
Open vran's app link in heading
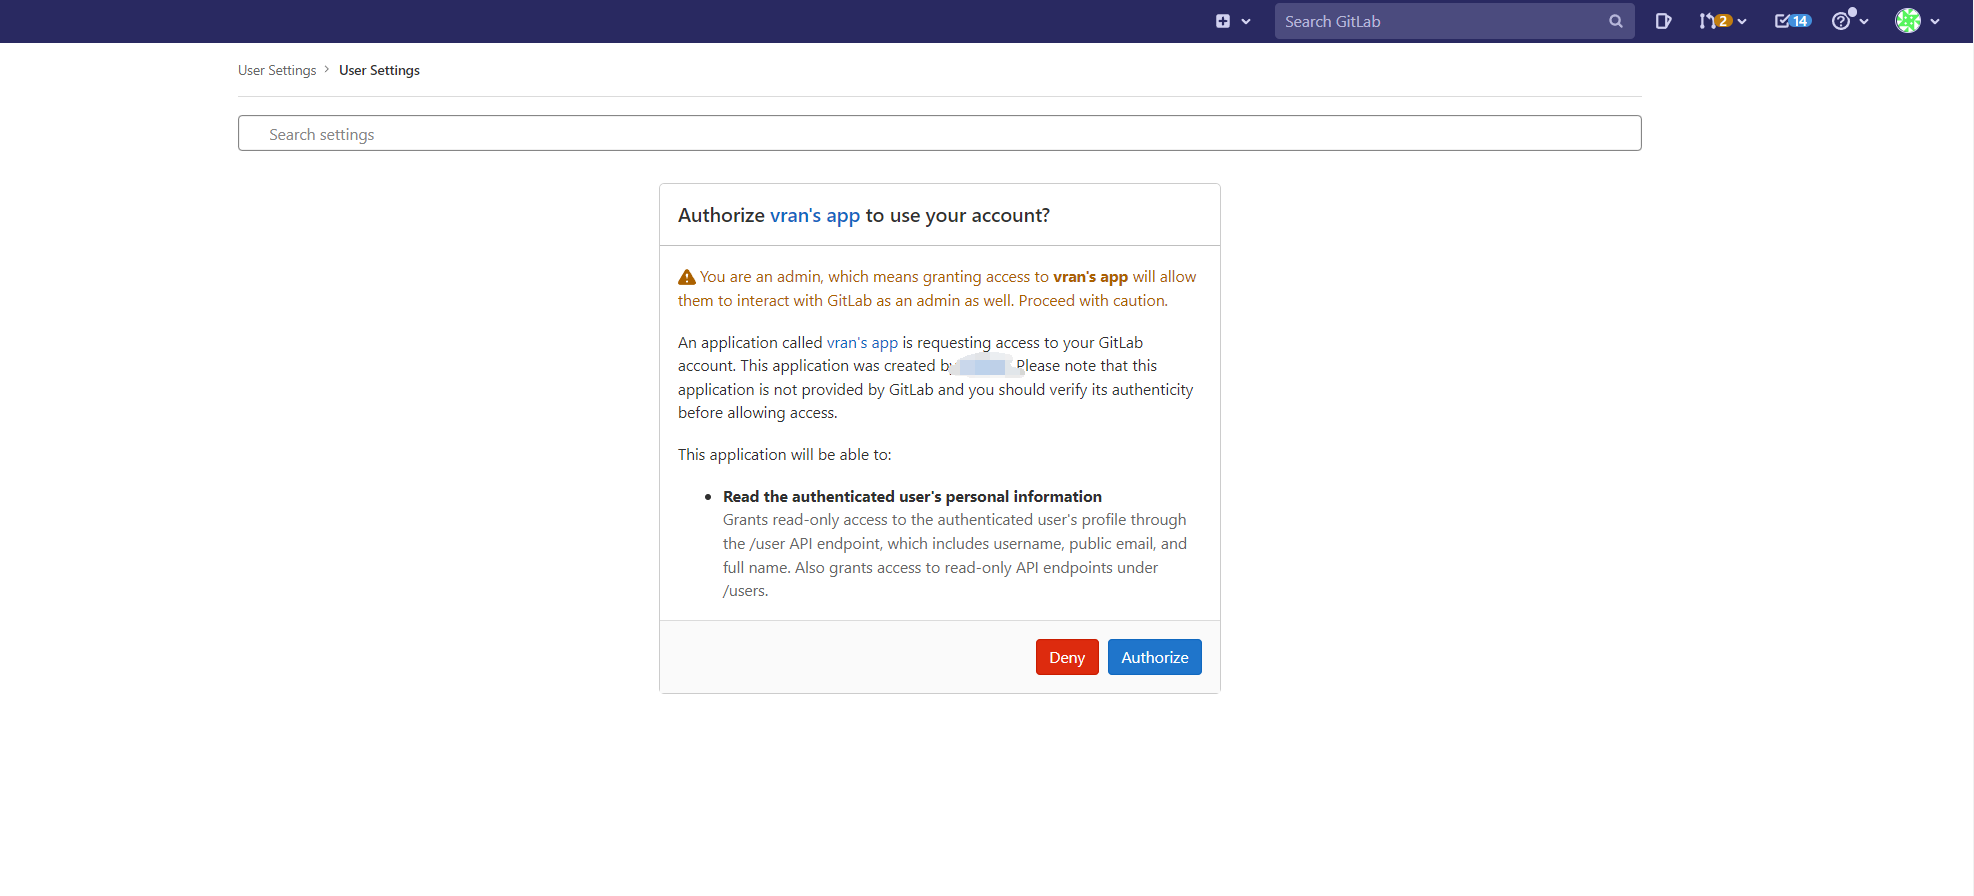[x=814, y=215]
